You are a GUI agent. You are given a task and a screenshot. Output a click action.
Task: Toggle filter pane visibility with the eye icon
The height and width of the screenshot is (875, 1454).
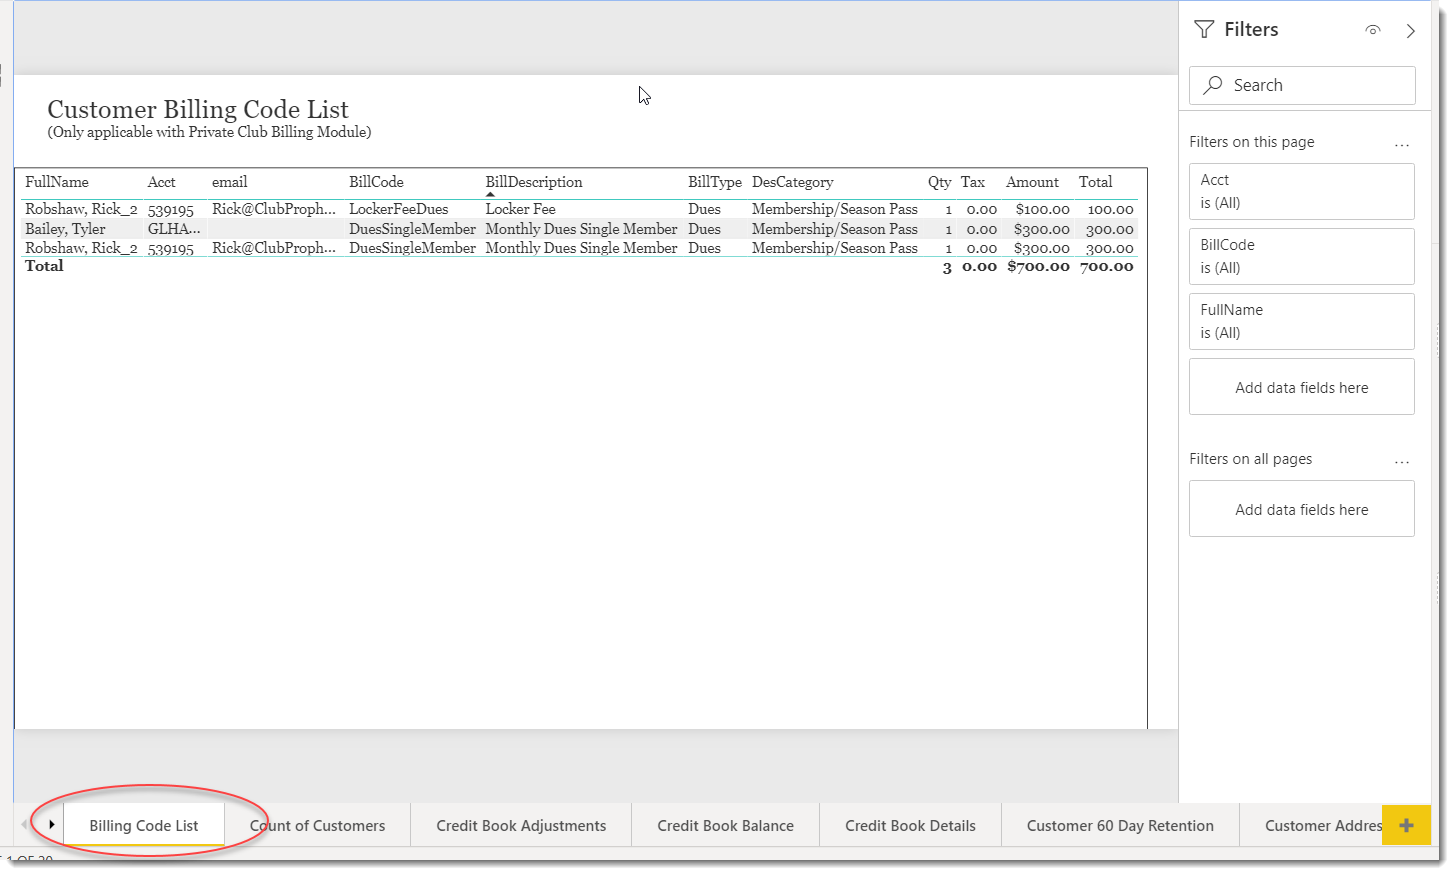point(1372,30)
